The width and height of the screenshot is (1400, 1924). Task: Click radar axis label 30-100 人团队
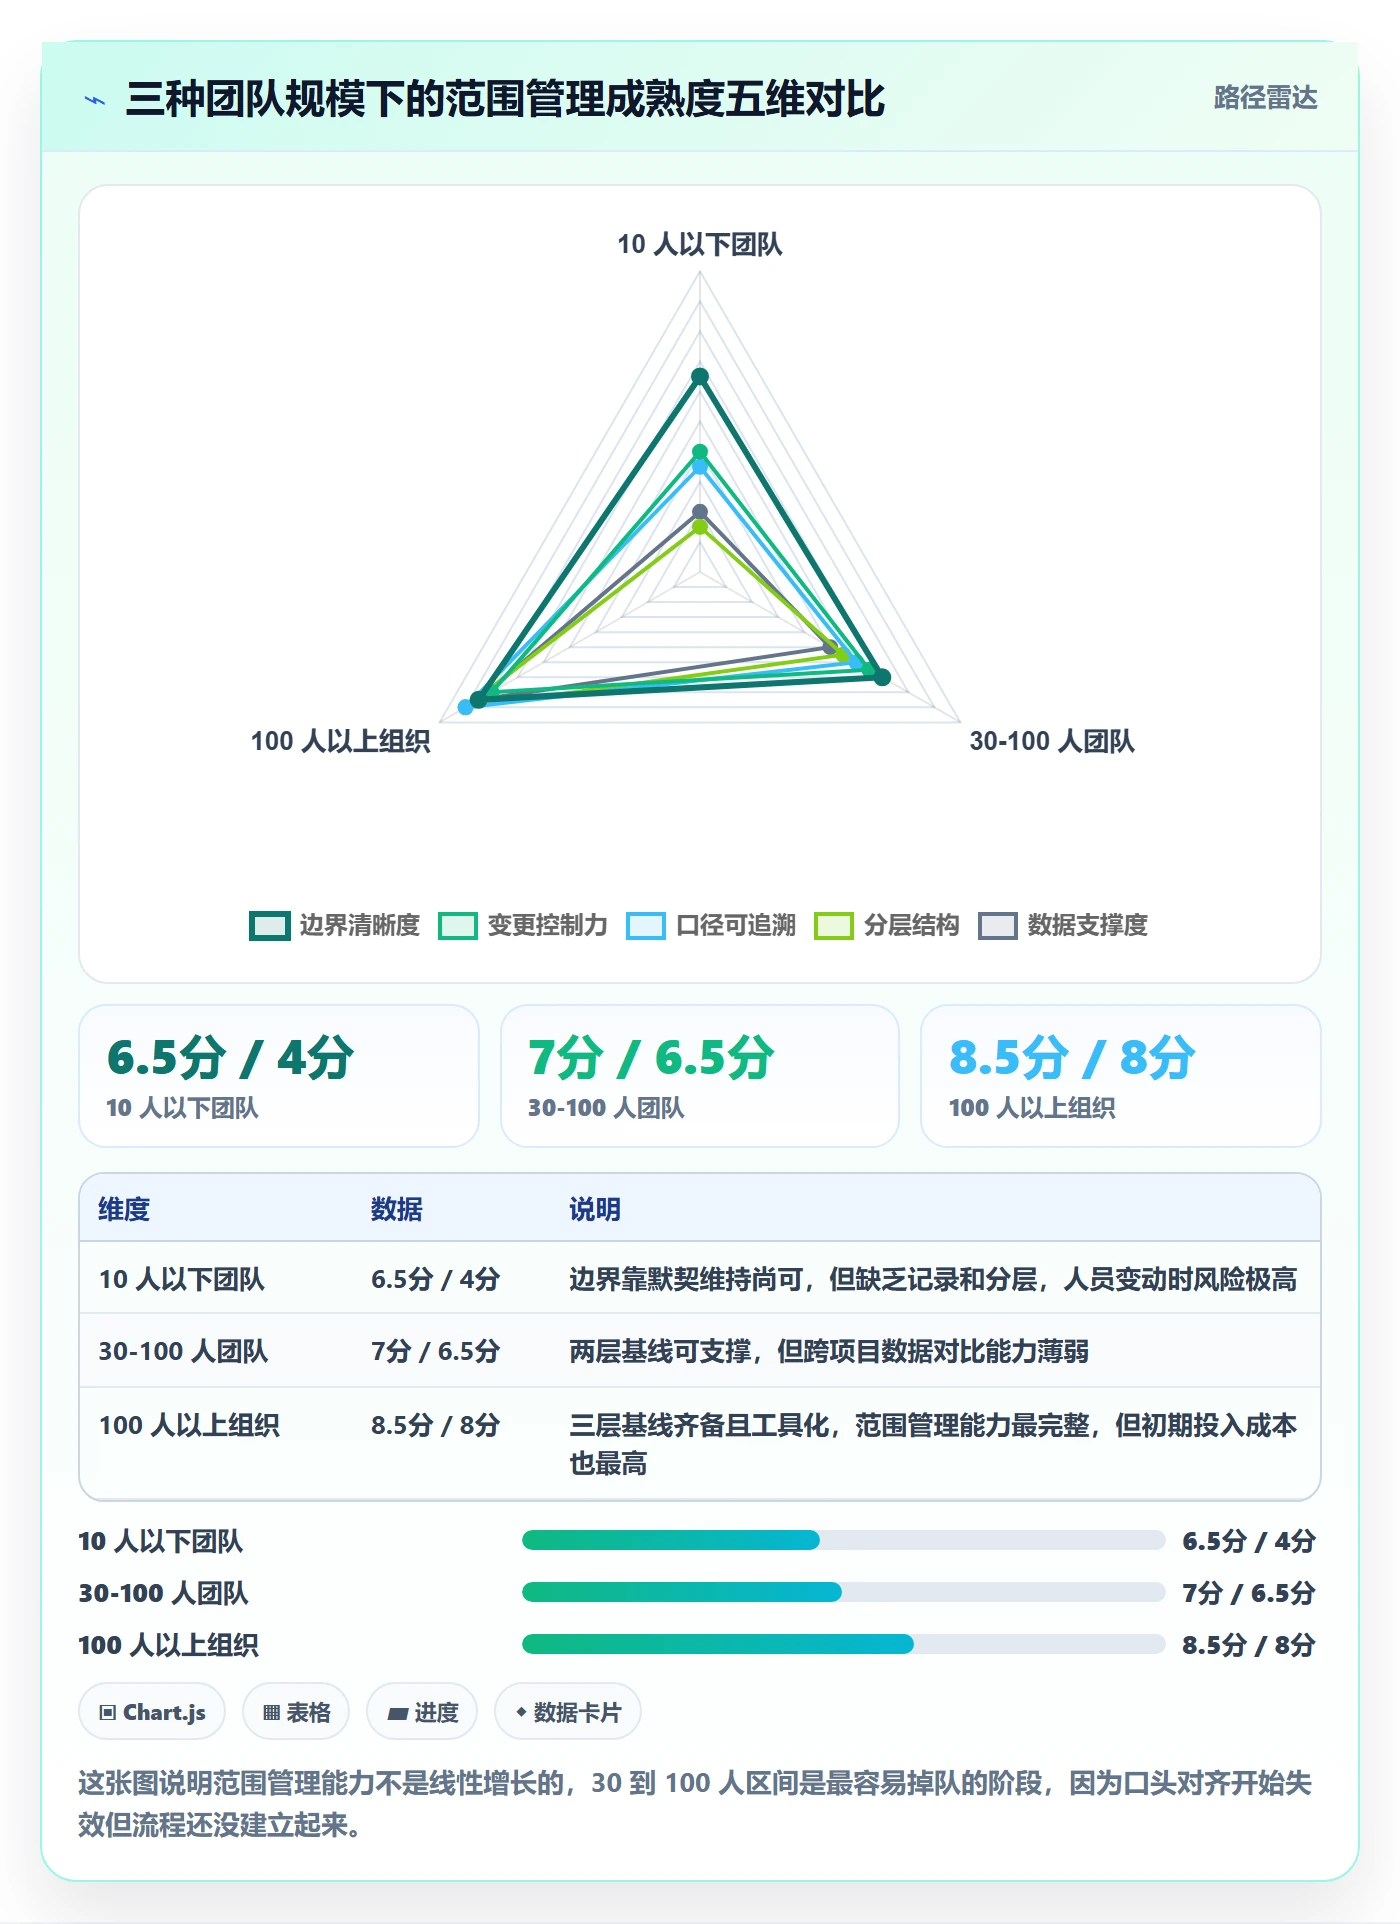(1052, 741)
